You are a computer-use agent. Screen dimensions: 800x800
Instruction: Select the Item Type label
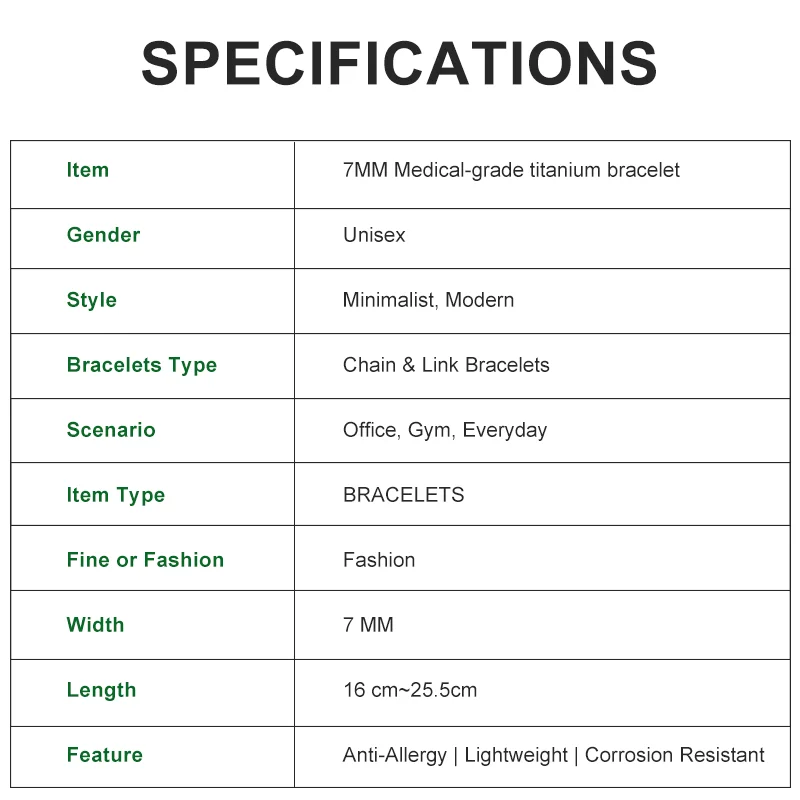(116, 495)
